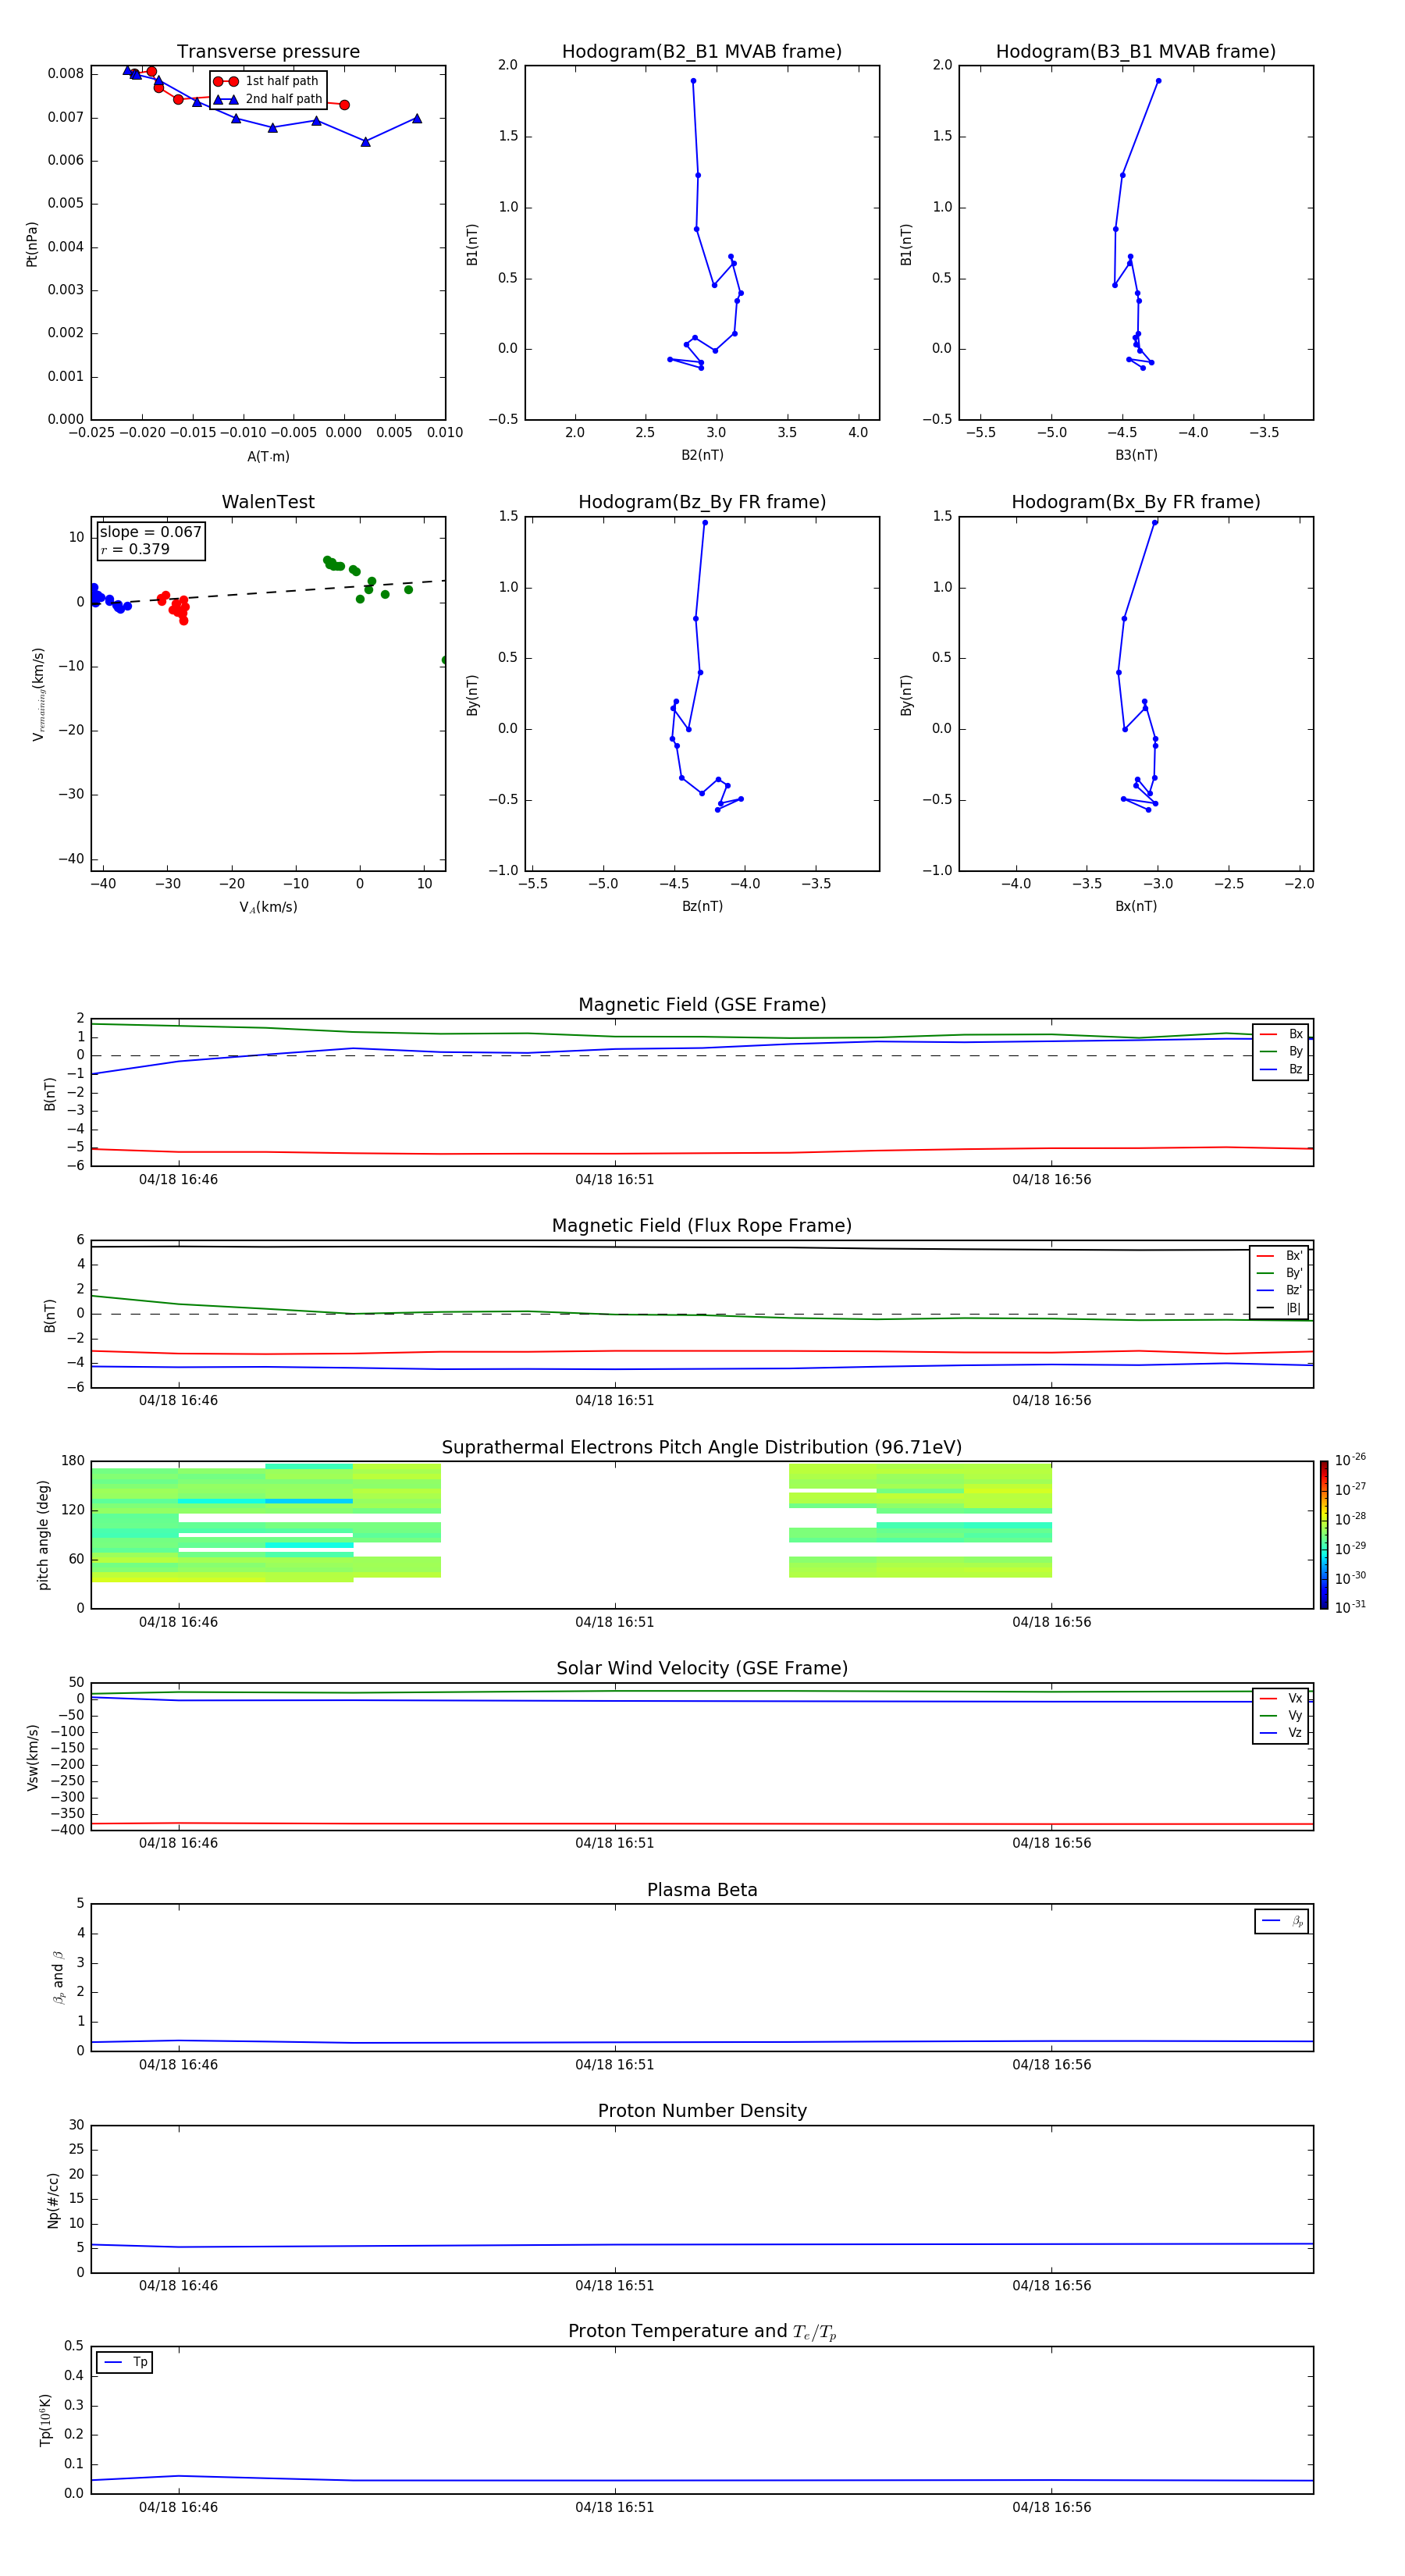1405x2576 pixels.
Task: Click the "Proton Number Density" title
Action: pos(702,2111)
